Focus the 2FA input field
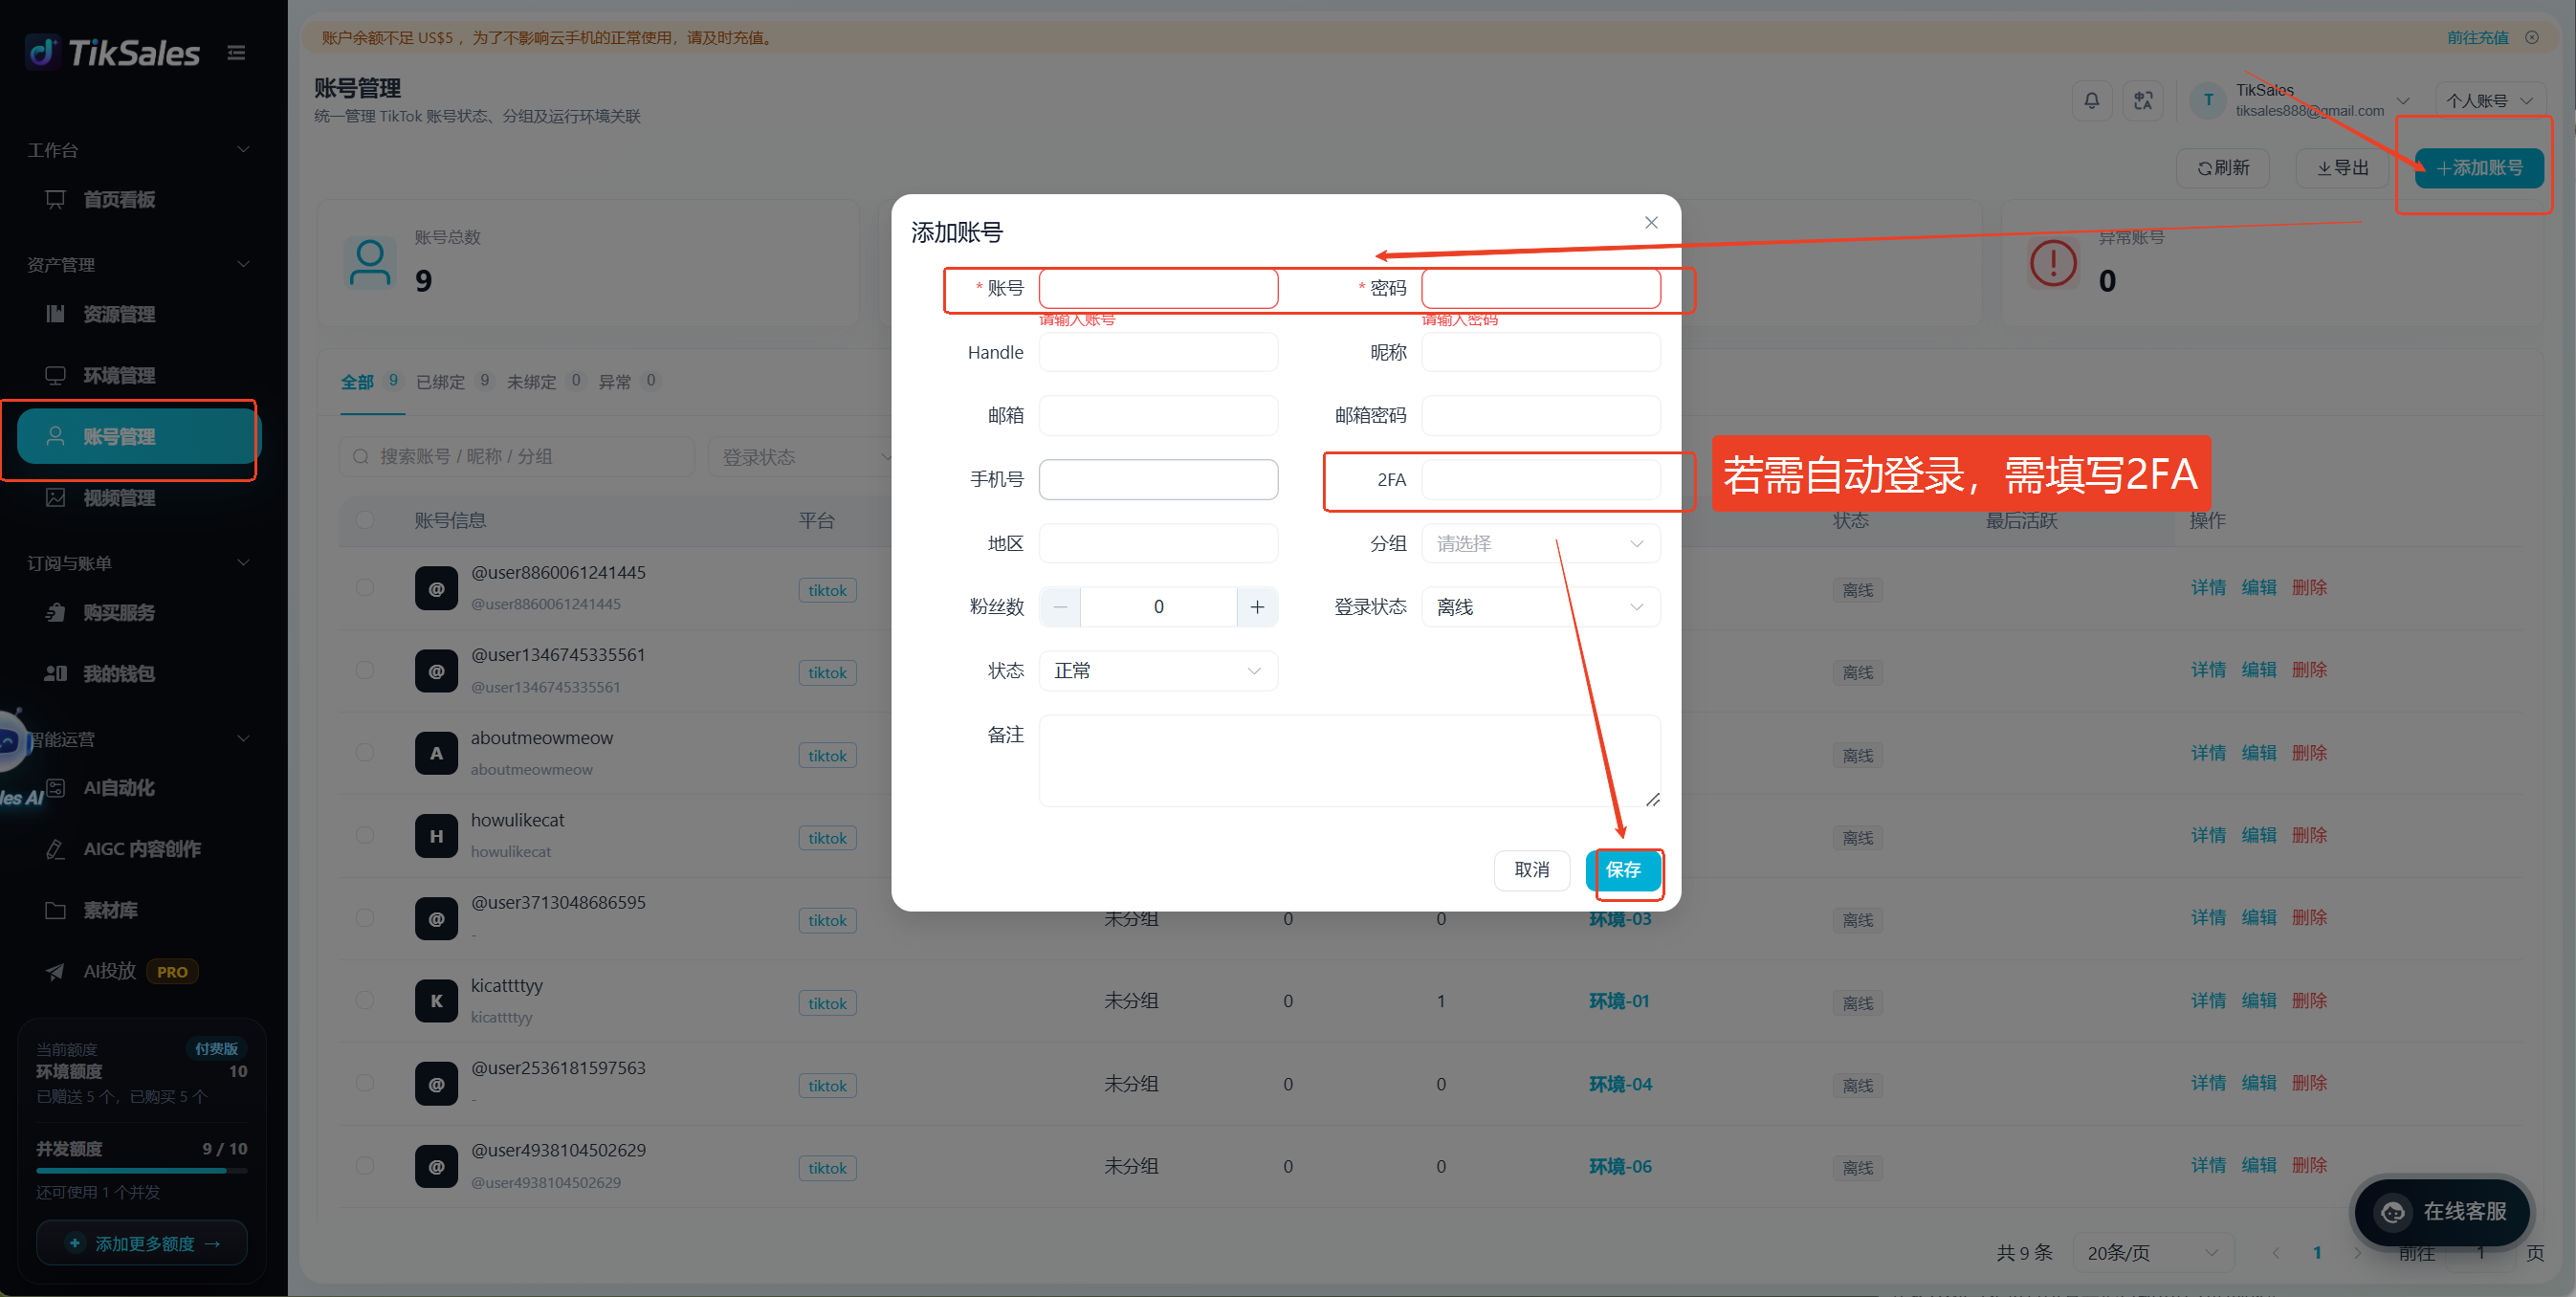 tap(1540, 480)
